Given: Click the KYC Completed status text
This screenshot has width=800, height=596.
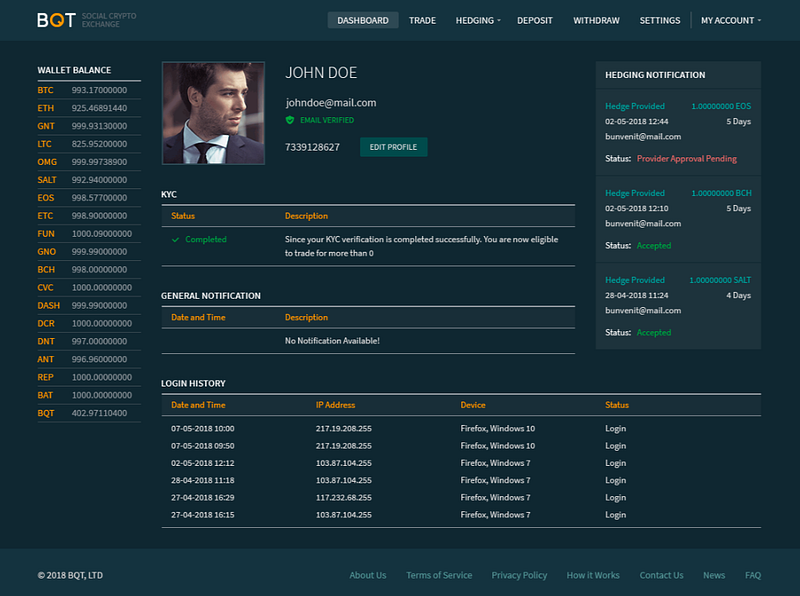Looking at the screenshot, I should click(206, 239).
